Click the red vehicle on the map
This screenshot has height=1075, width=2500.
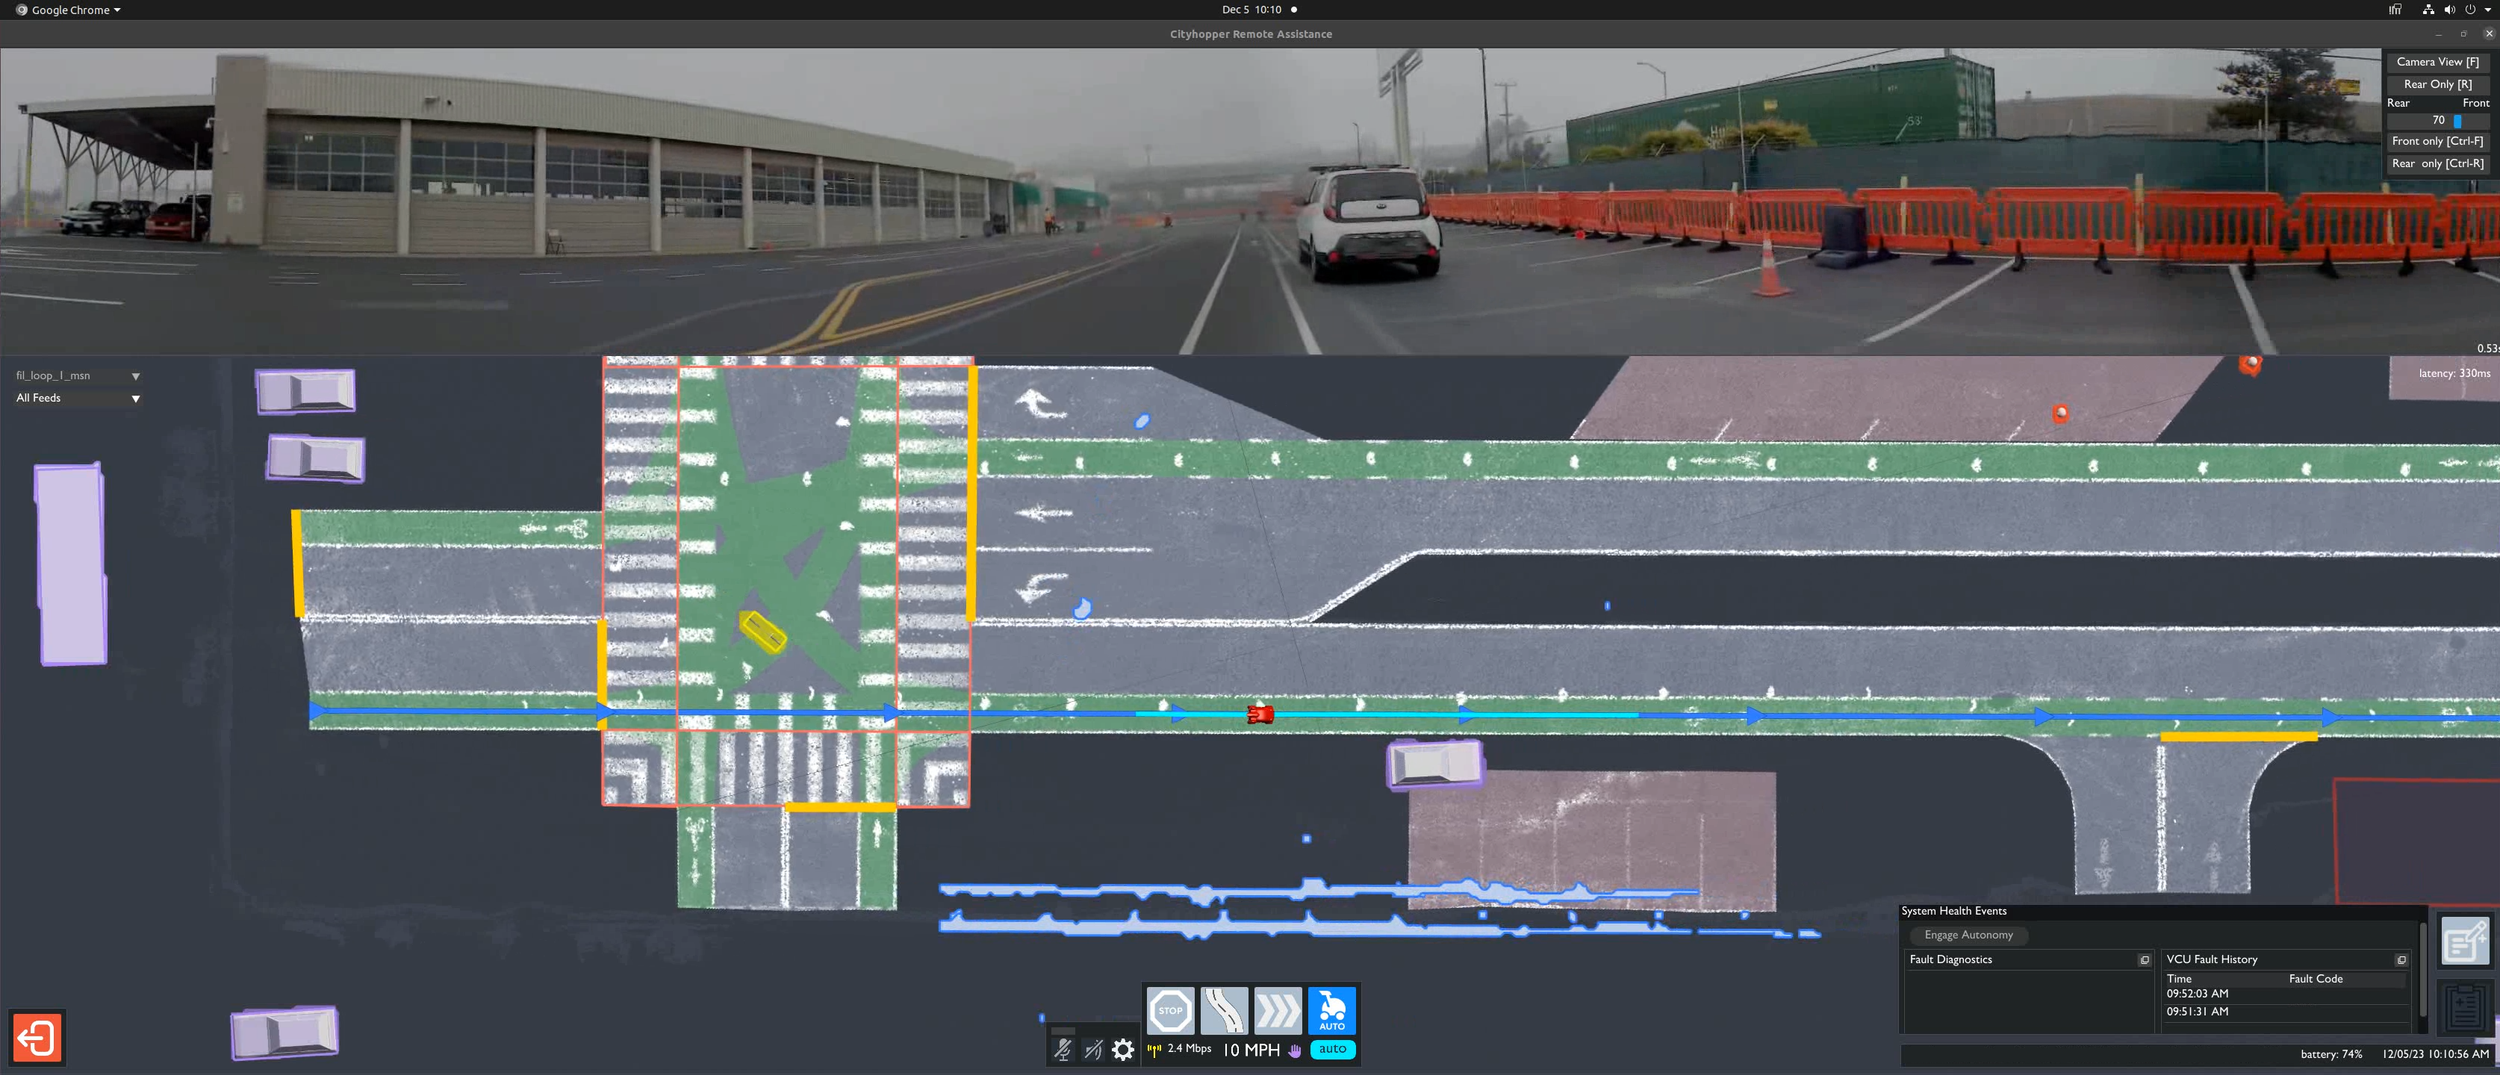click(x=1260, y=714)
